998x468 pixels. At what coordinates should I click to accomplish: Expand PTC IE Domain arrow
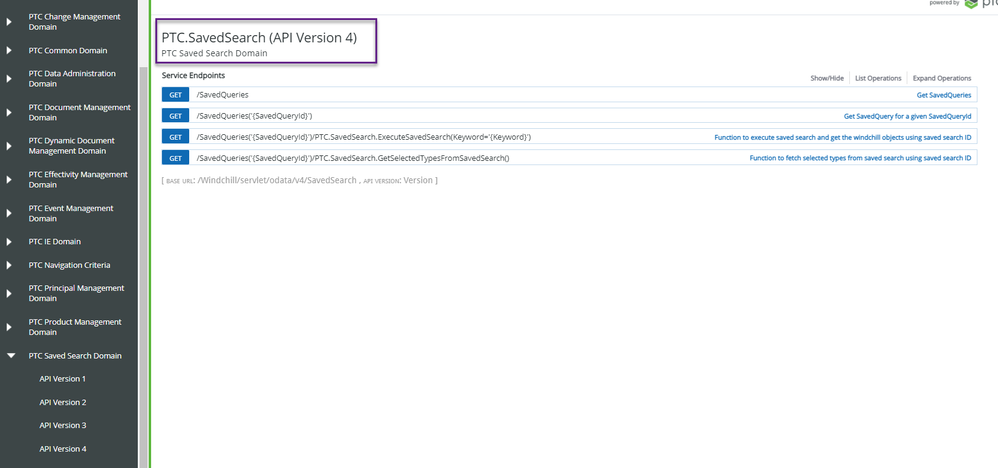[x=9, y=242]
